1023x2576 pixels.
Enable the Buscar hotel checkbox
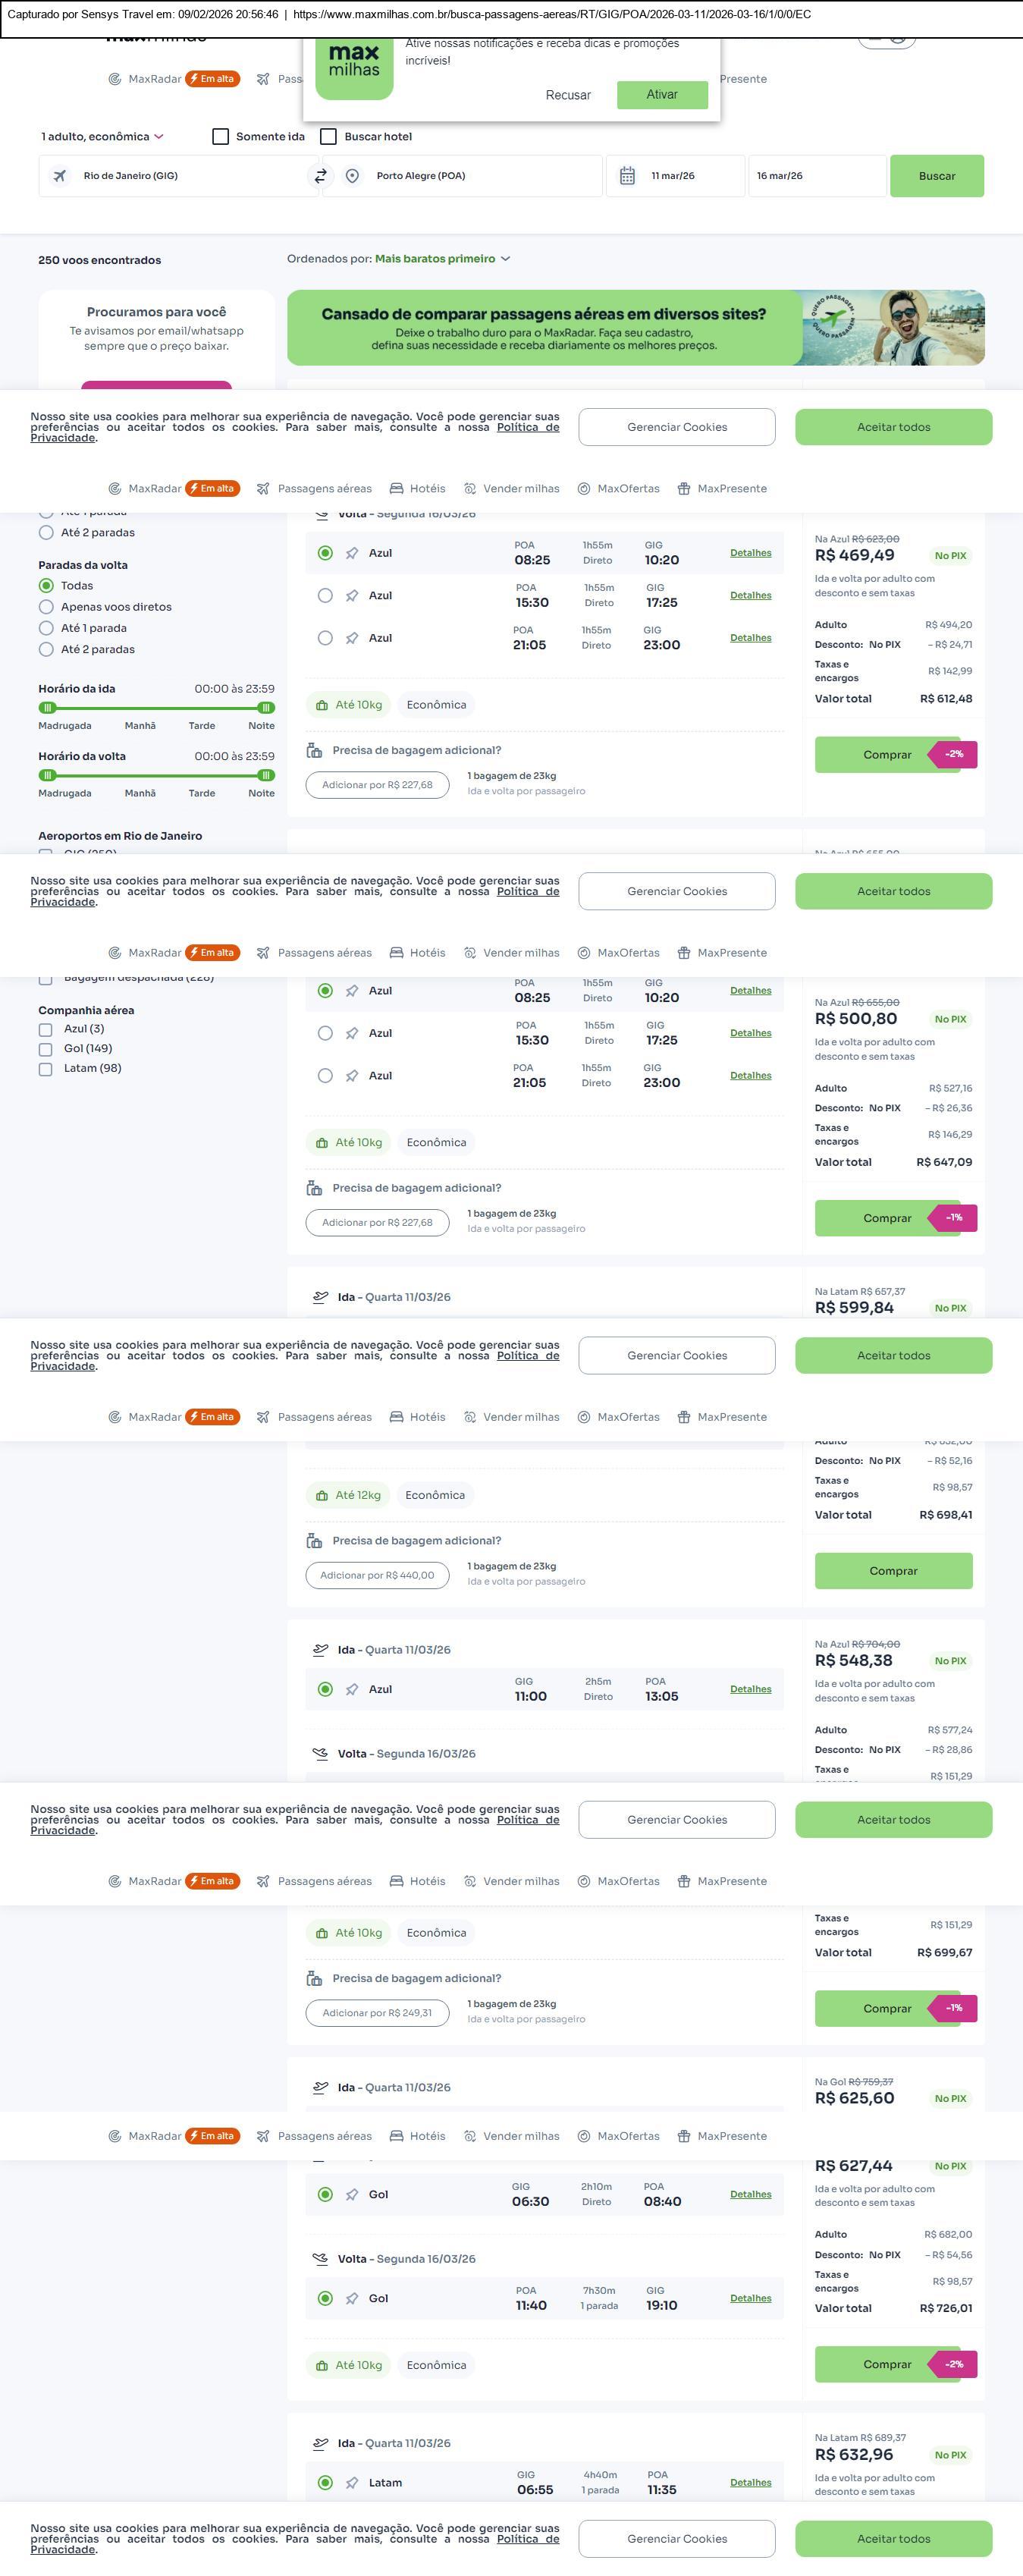coord(328,137)
